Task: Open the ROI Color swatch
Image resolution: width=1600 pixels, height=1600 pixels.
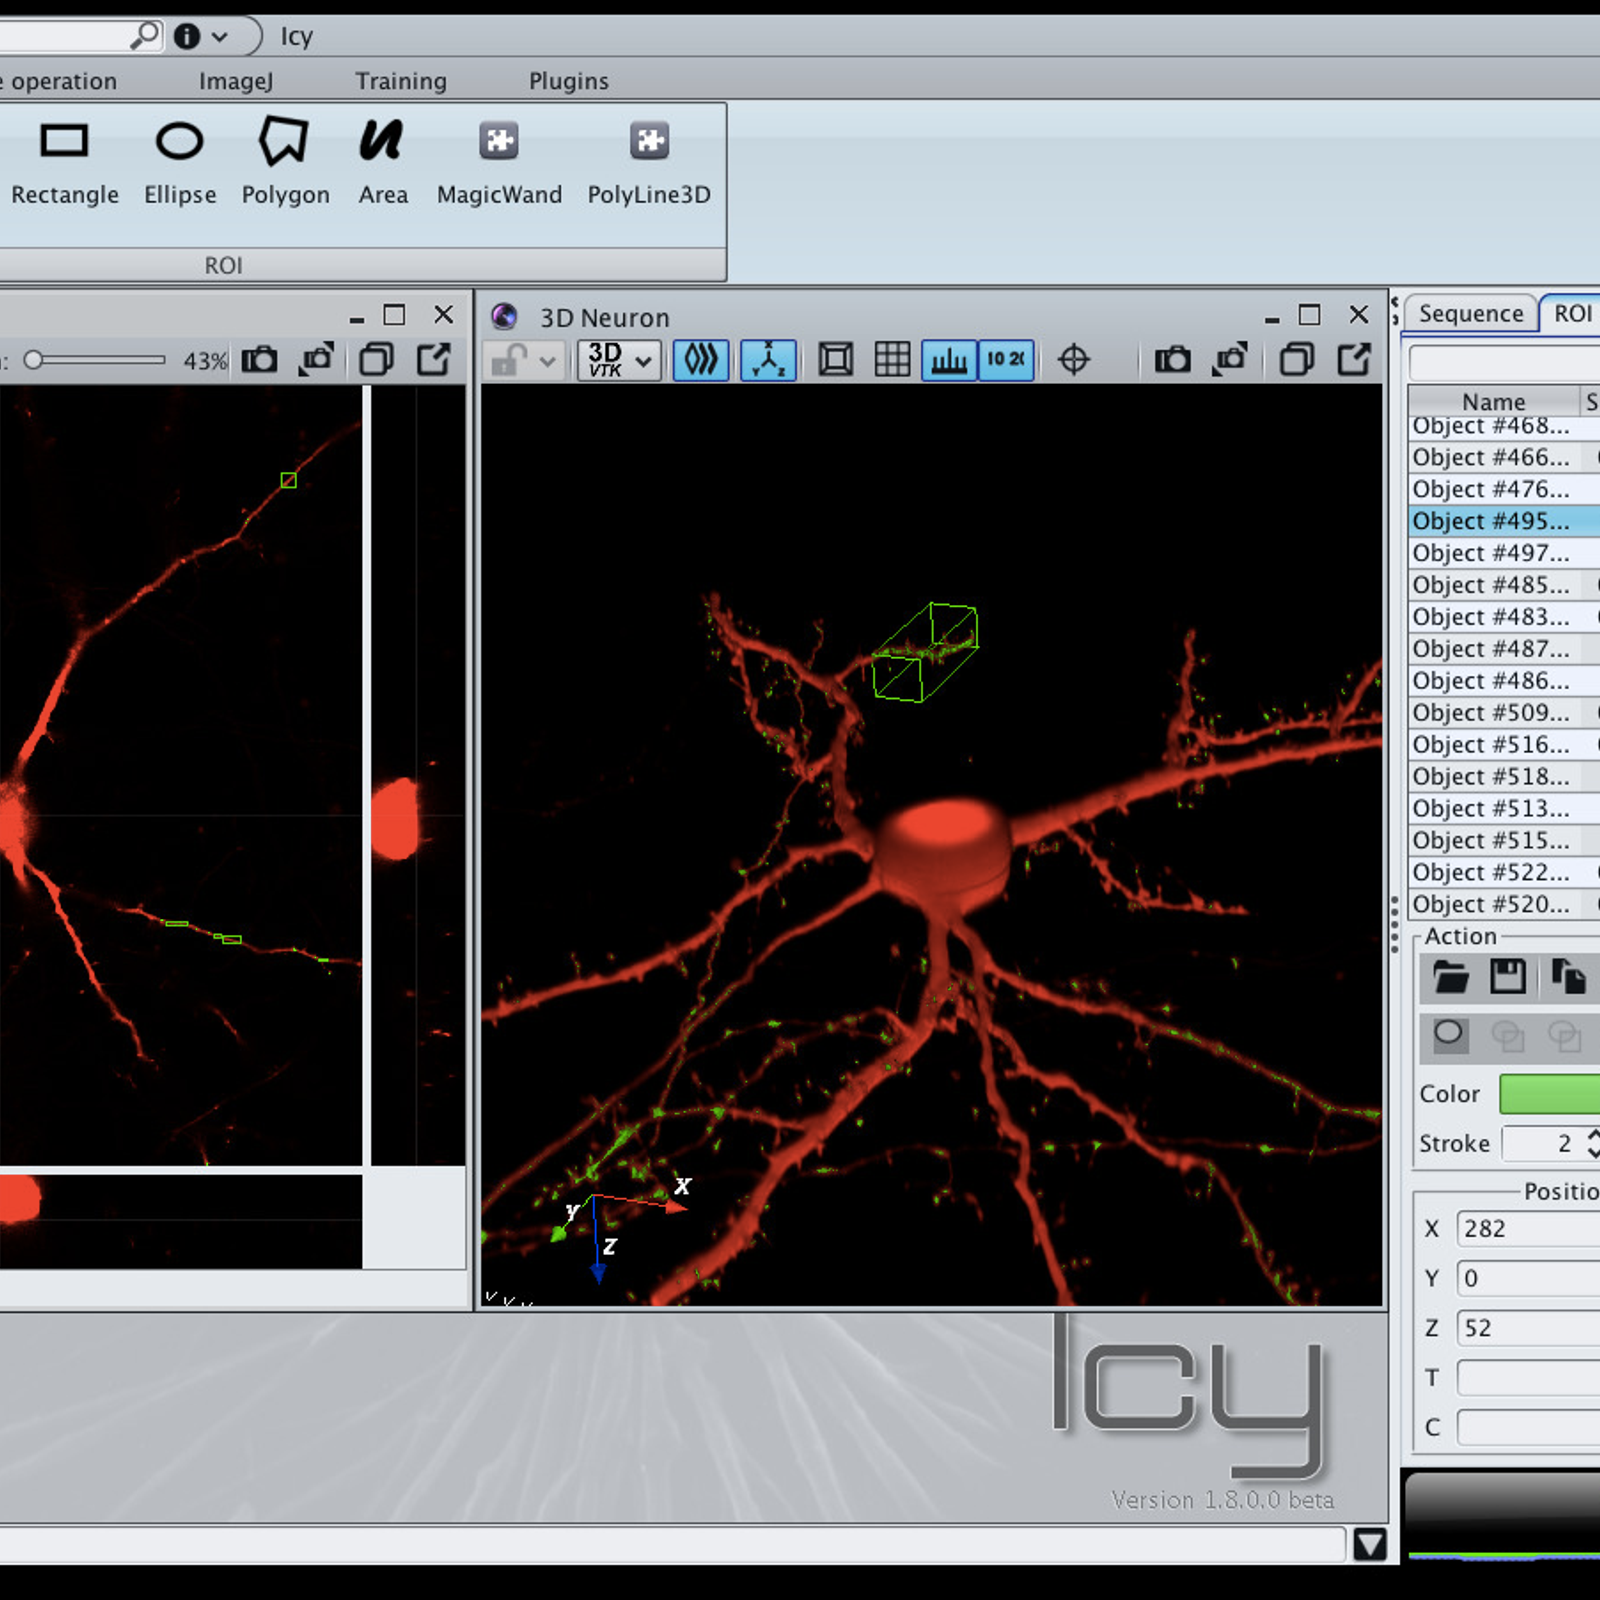Action: 1549,1093
